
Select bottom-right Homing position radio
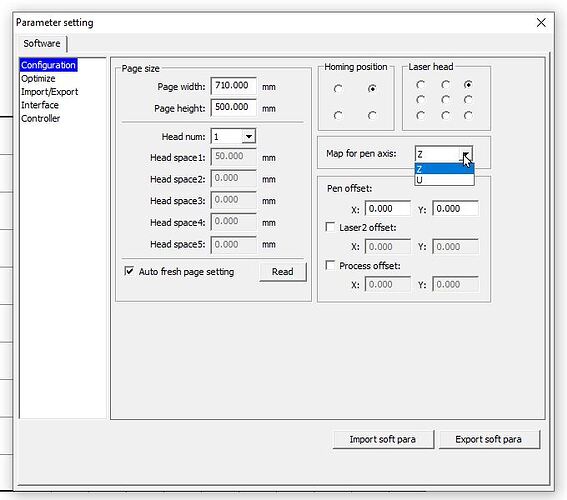click(372, 115)
